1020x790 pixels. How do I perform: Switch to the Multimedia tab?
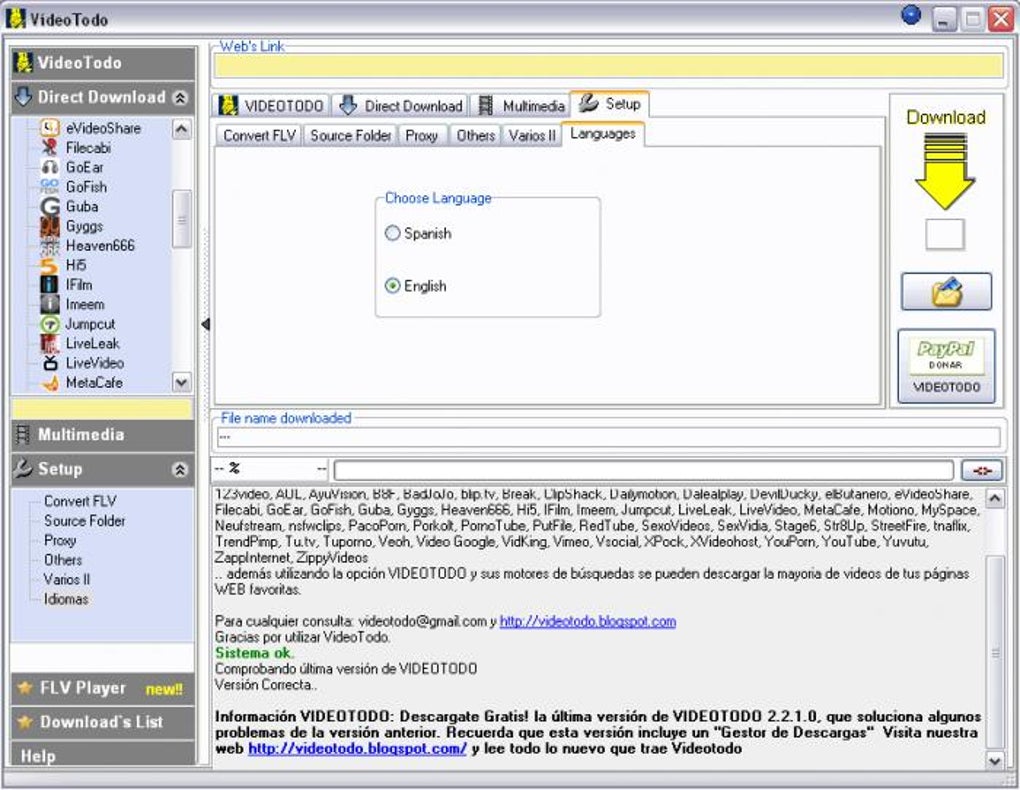point(520,105)
